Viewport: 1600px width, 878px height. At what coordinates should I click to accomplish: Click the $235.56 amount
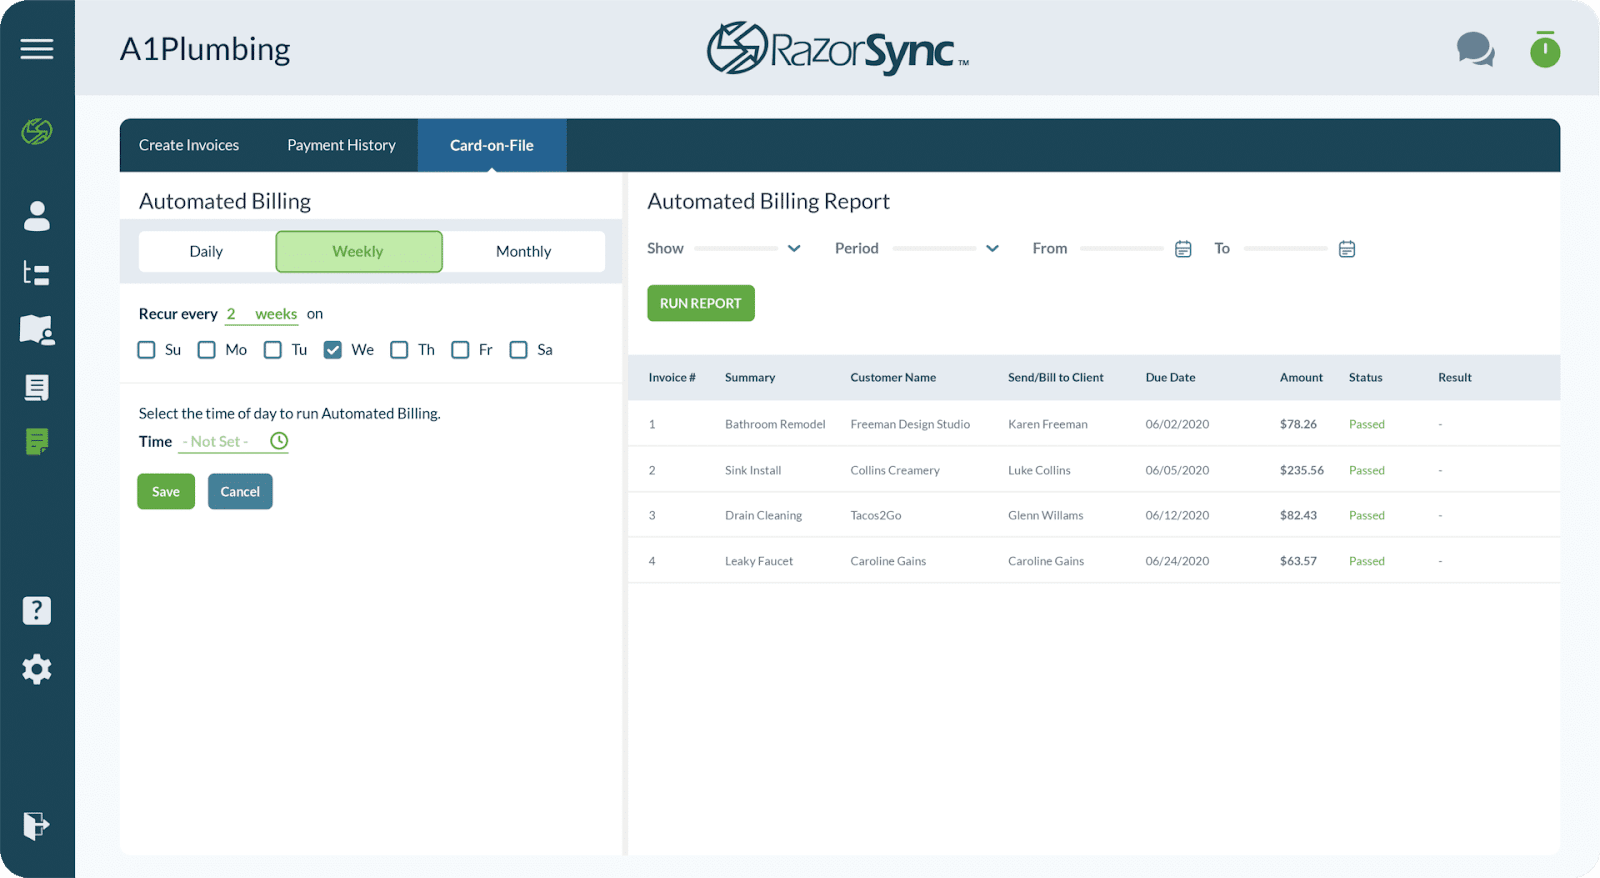[1301, 470]
